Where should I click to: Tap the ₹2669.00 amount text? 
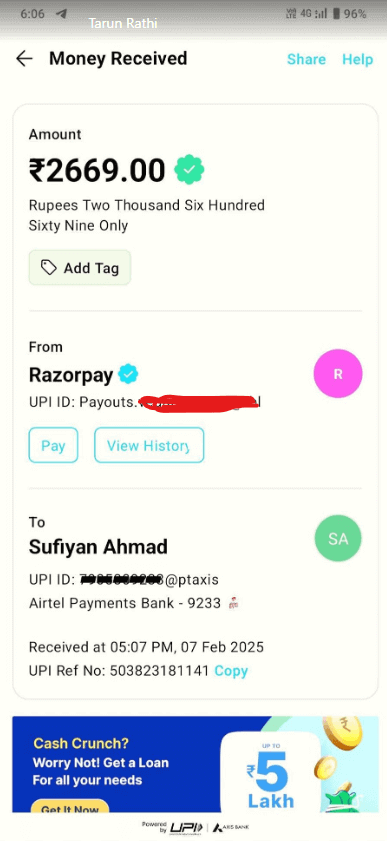coord(97,170)
